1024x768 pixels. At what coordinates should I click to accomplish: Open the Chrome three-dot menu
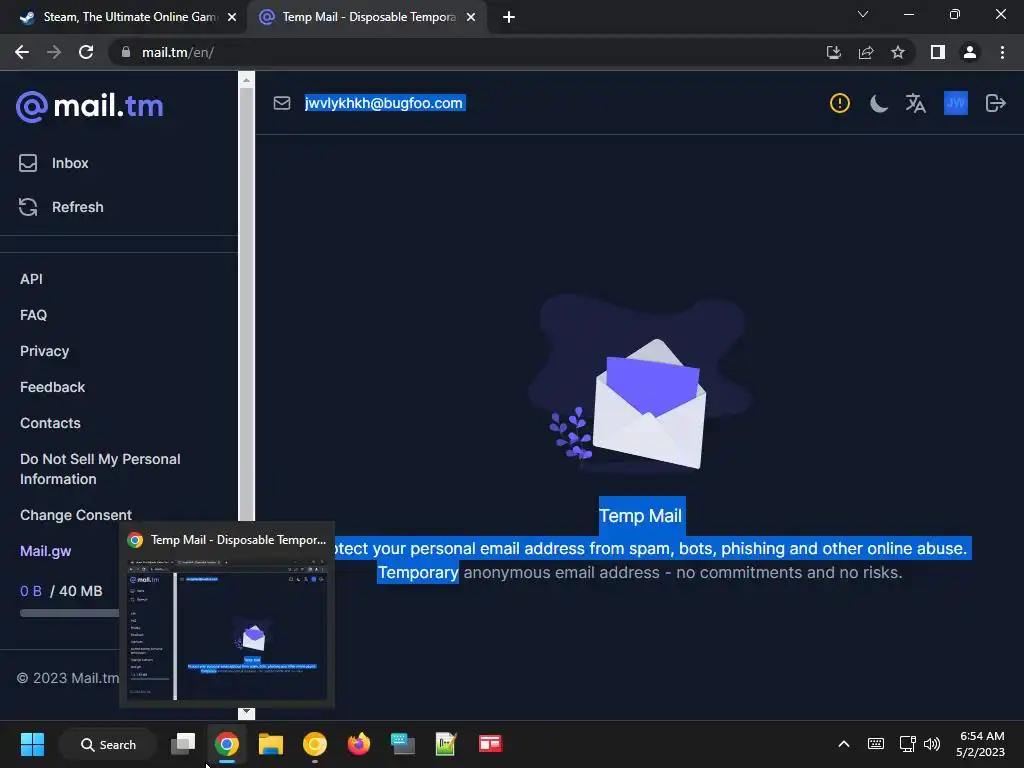(x=1002, y=52)
